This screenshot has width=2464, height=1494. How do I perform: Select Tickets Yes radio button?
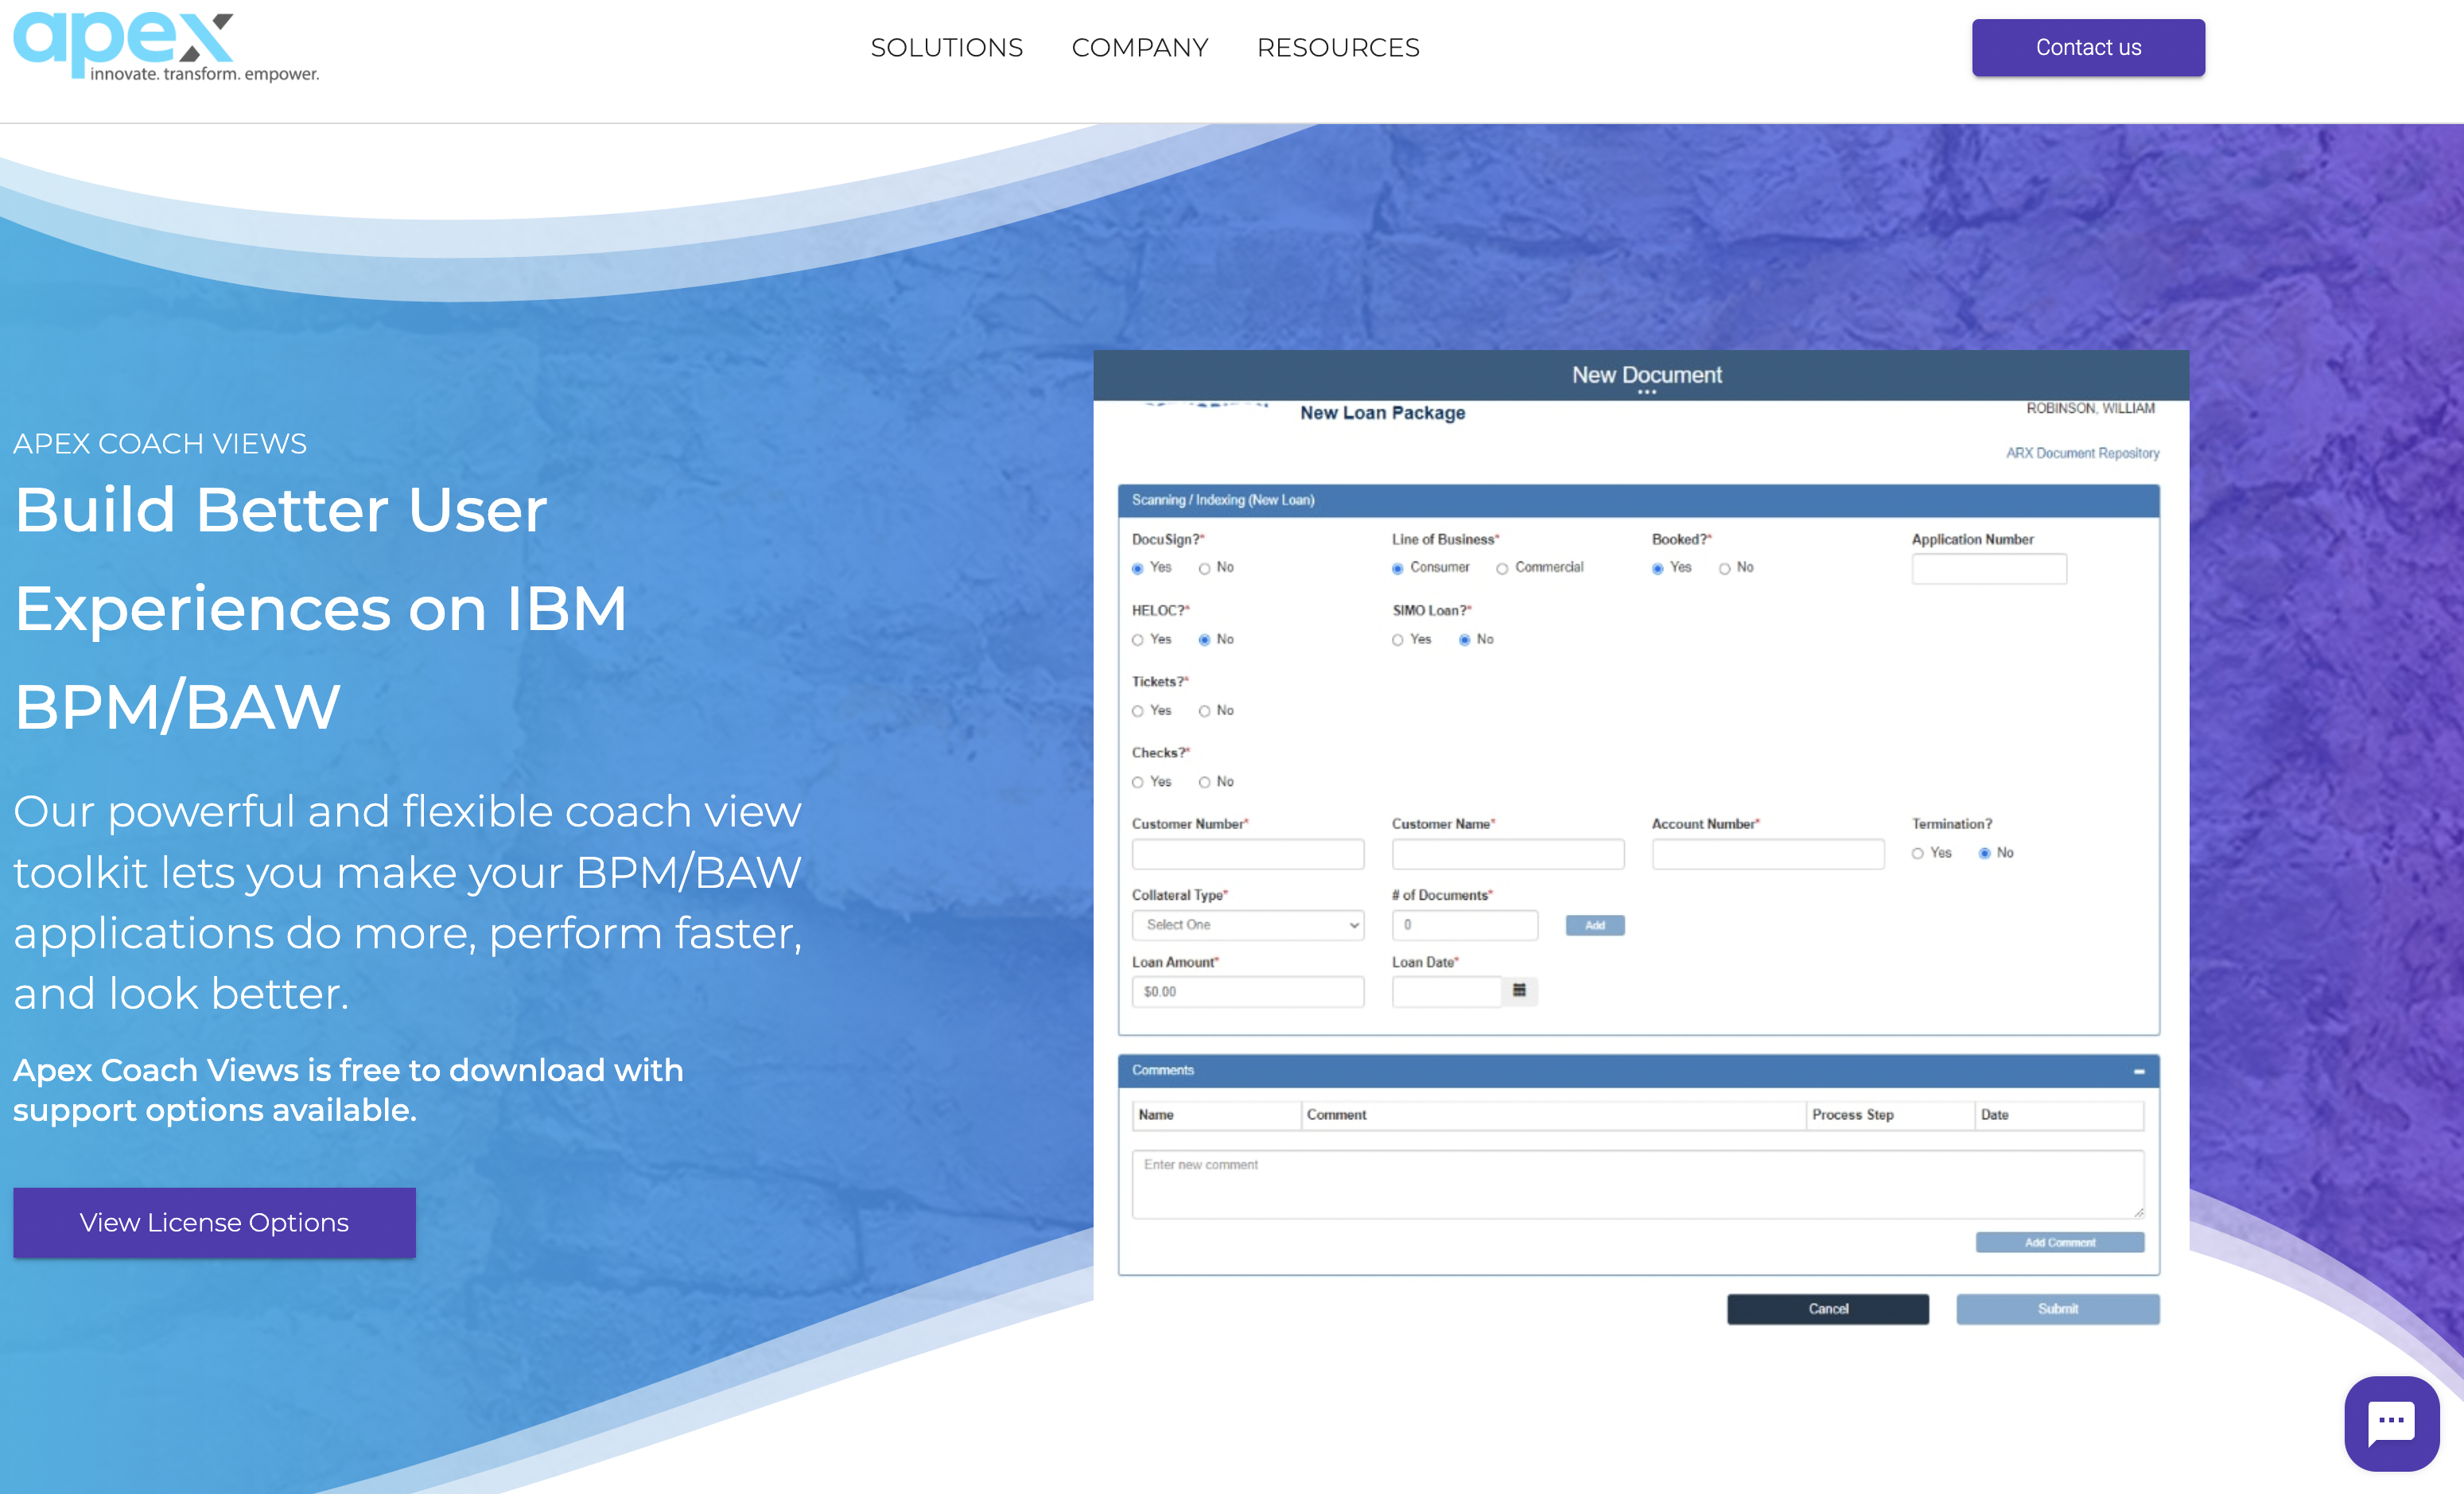pyautogui.click(x=1138, y=711)
